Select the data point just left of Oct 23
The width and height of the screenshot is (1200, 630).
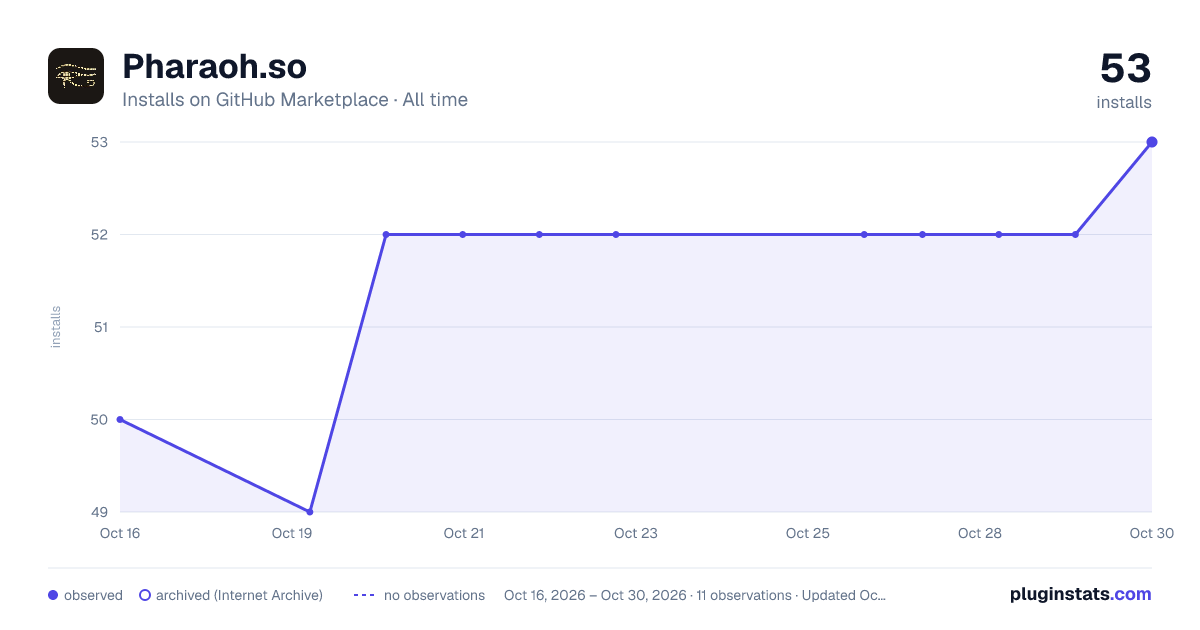click(616, 235)
